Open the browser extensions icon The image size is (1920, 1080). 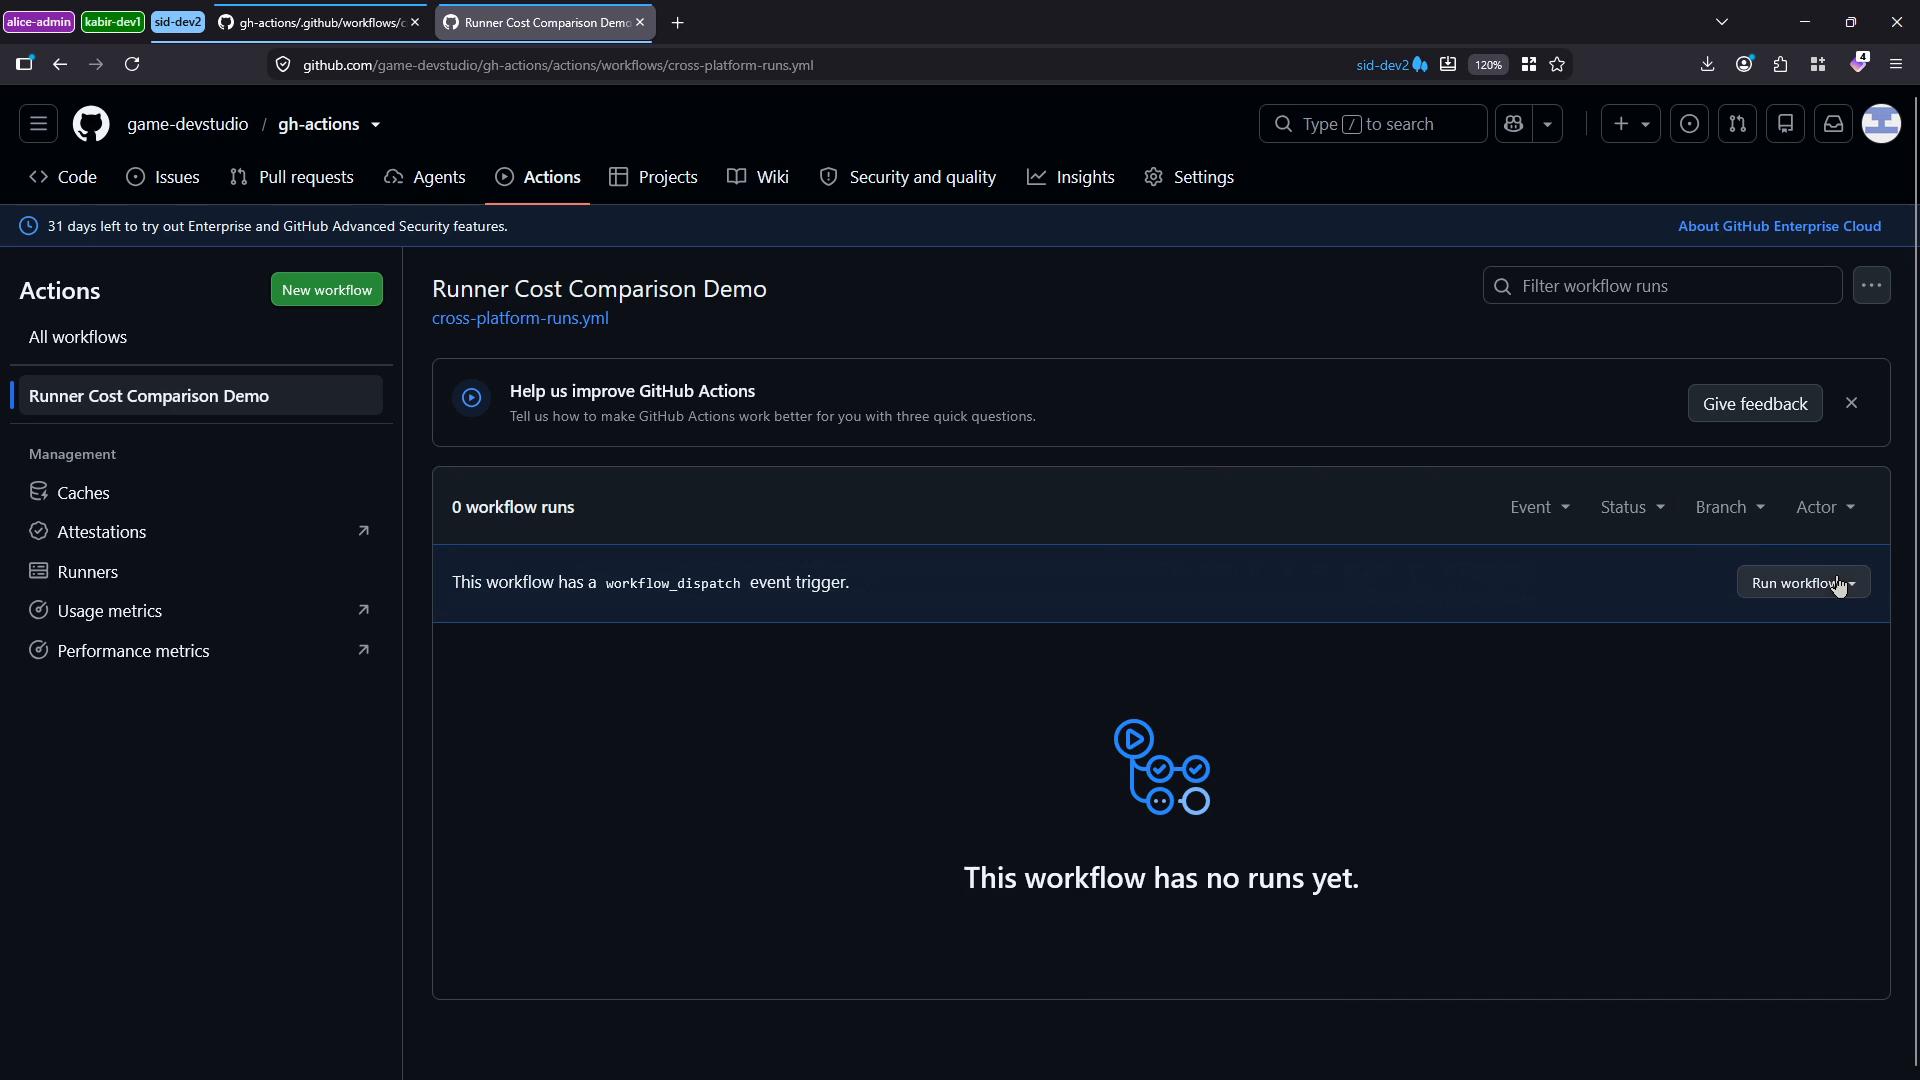coord(1780,65)
